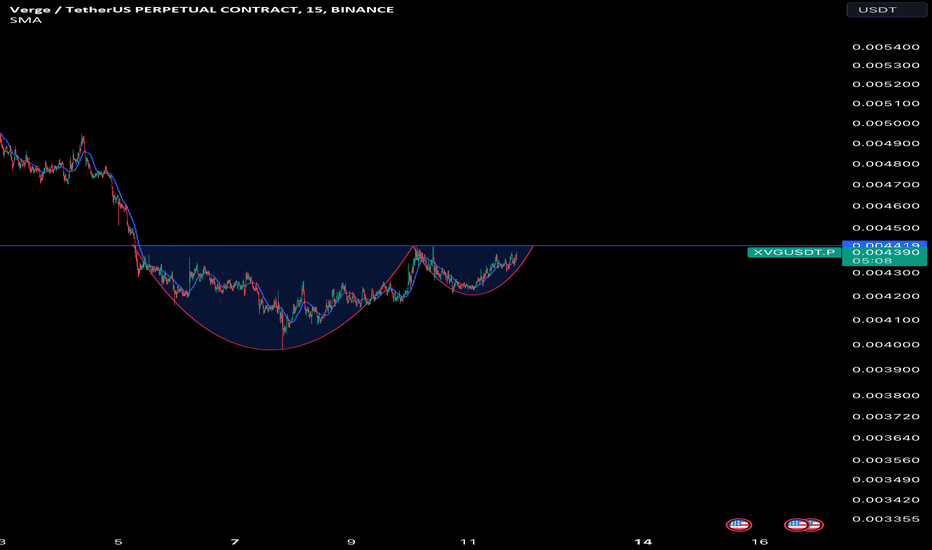Viewport: 932px width, 550px height.
Task: Click the XVGUSDT.P symbol tag
Action: point(794,252)
